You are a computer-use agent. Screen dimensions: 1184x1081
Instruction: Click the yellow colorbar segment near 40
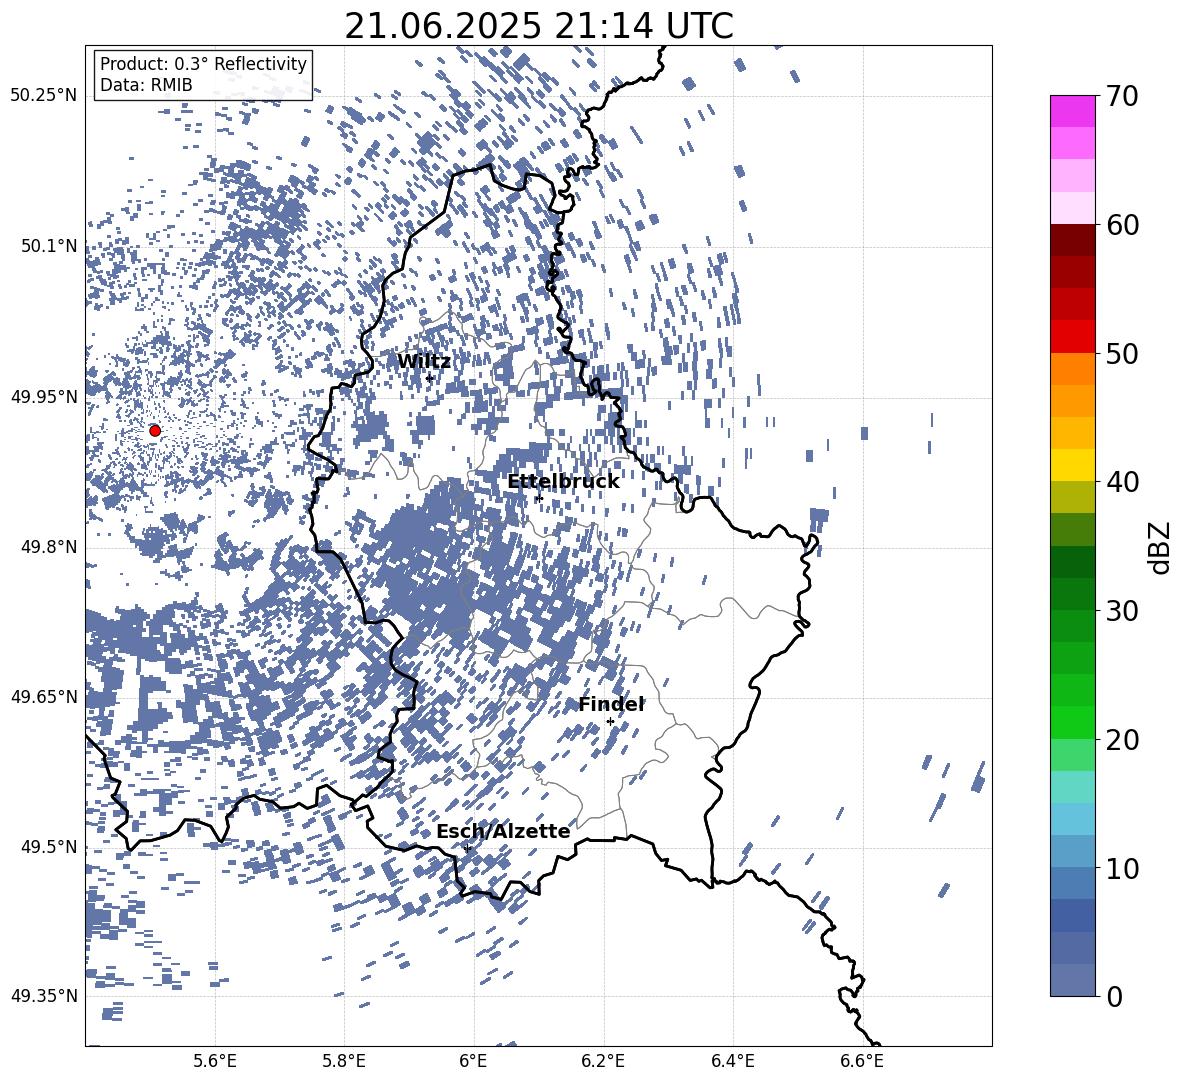click(1072, 465)
